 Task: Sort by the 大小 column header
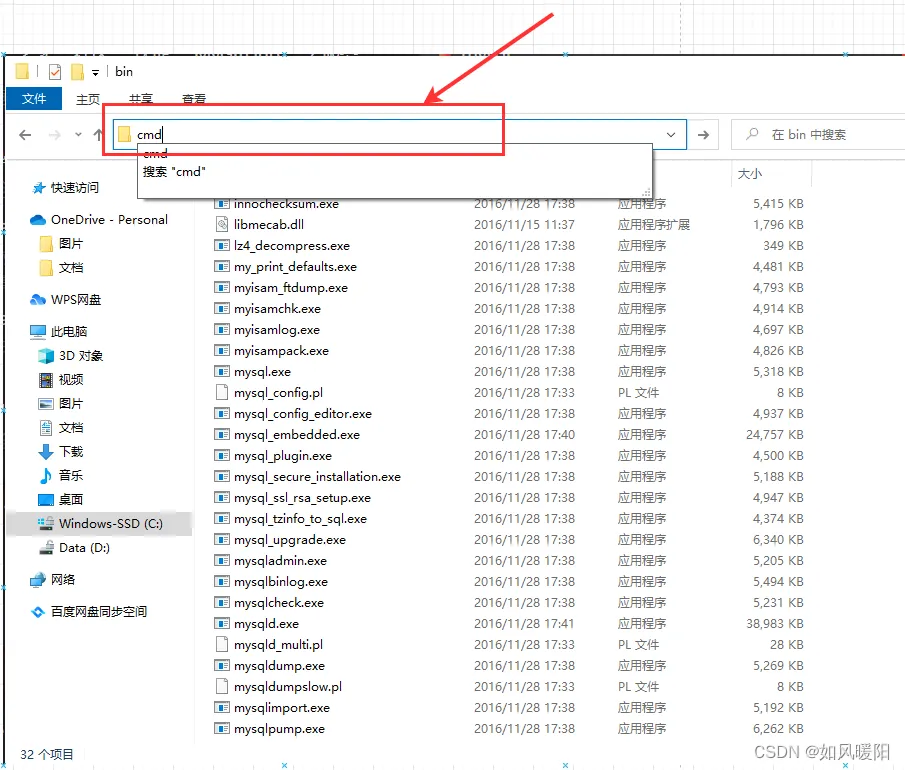click(750, 174)
